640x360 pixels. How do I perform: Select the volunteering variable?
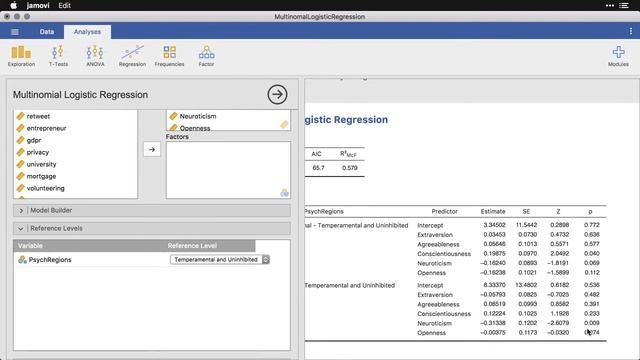45,188
